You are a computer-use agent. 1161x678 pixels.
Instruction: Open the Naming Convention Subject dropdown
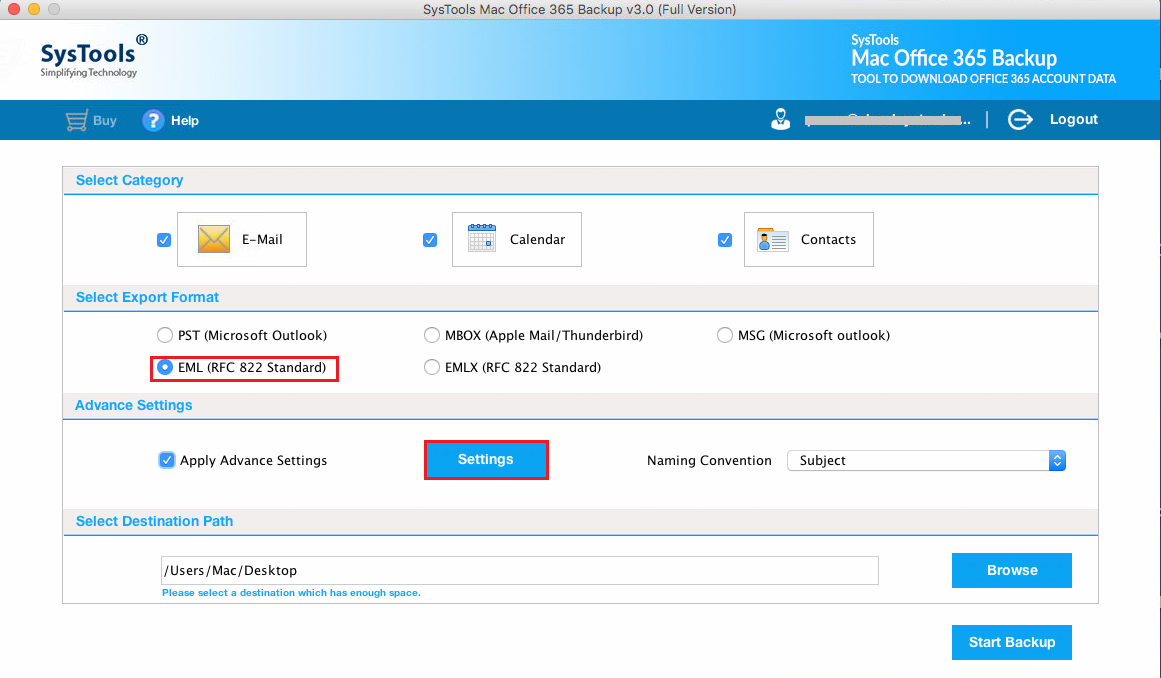[926, 460]
